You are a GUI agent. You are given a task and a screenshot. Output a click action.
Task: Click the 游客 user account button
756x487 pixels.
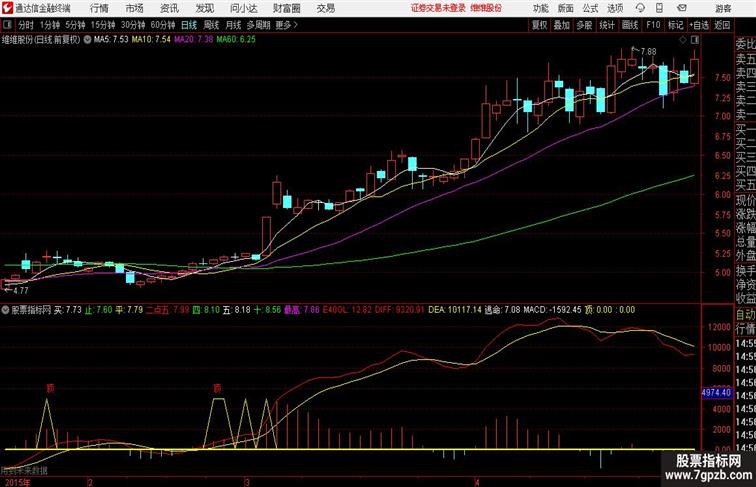723,8
